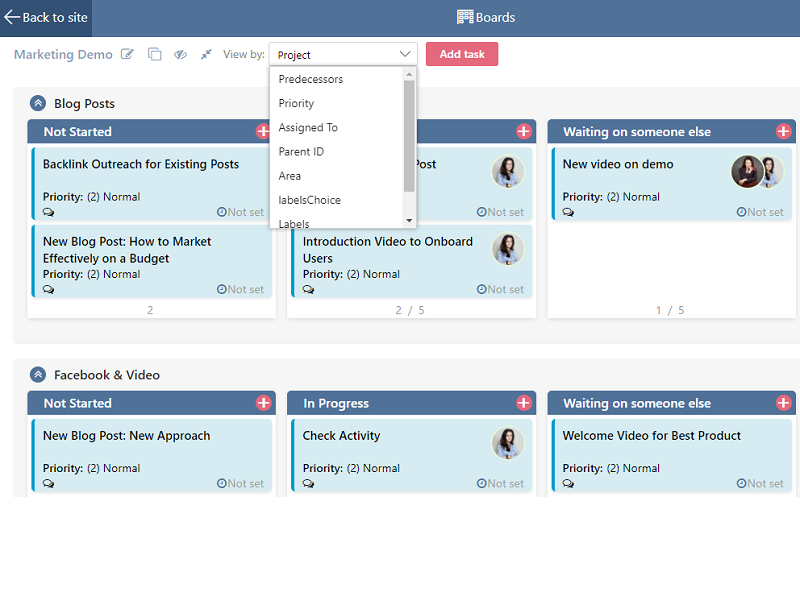Choose Assigned To in the dropdown menu
Screen dimensions: 800x600
tap(307, 127)
